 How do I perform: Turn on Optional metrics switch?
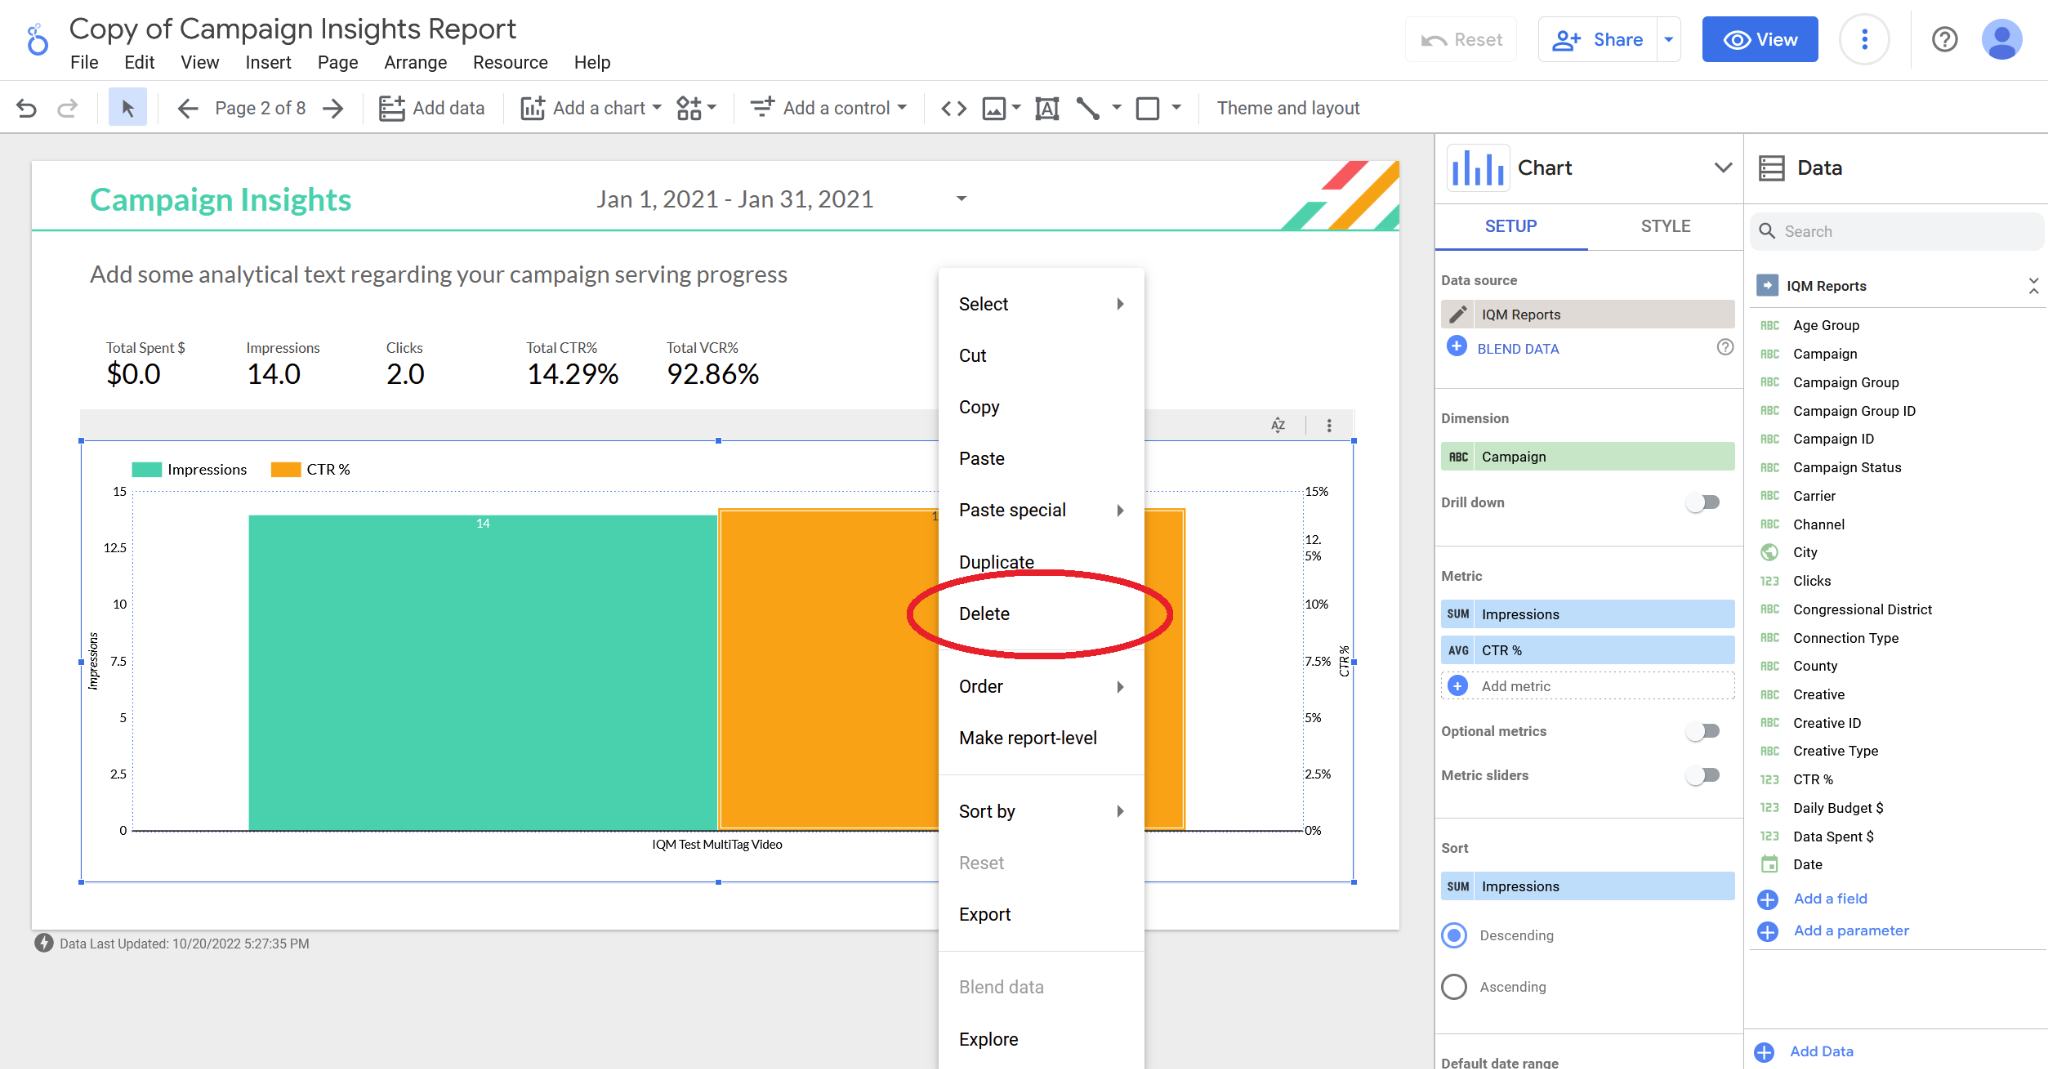(1702, 731)
